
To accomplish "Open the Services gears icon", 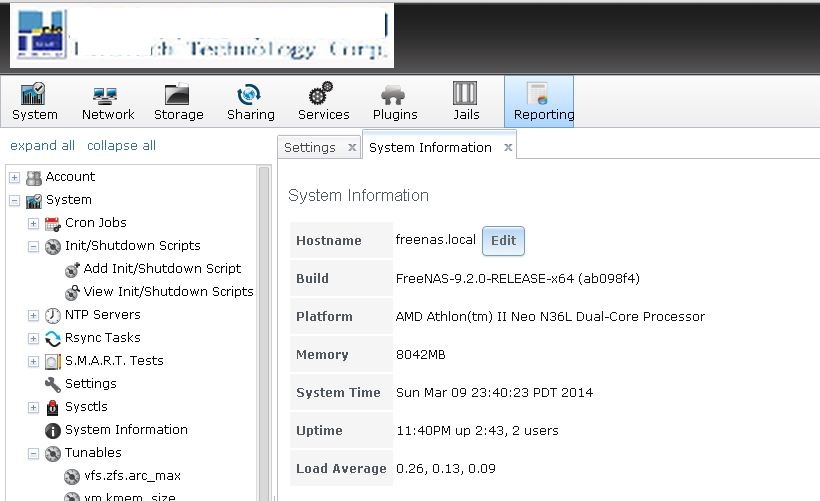I will pos(321,94).
